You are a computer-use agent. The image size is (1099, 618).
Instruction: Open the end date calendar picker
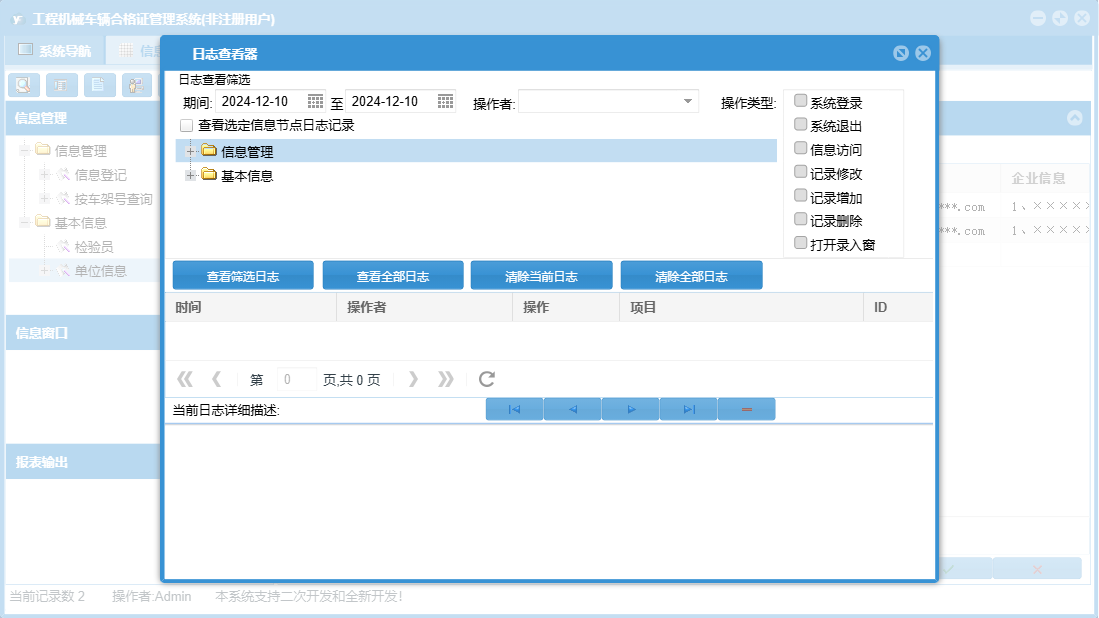click(x=446, y=101)
